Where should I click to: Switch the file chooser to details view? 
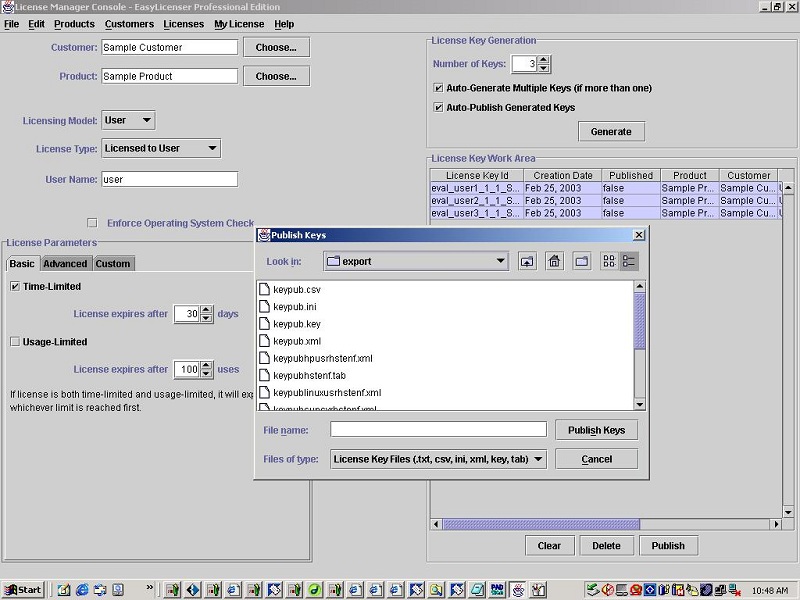point(629,262)
